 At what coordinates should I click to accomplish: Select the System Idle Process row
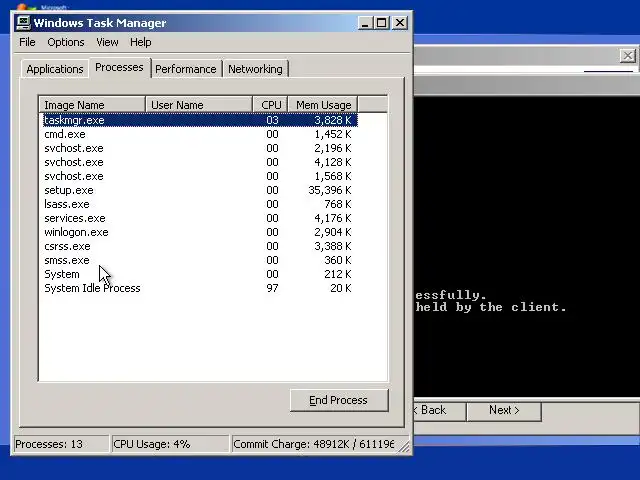pos(200,288)
